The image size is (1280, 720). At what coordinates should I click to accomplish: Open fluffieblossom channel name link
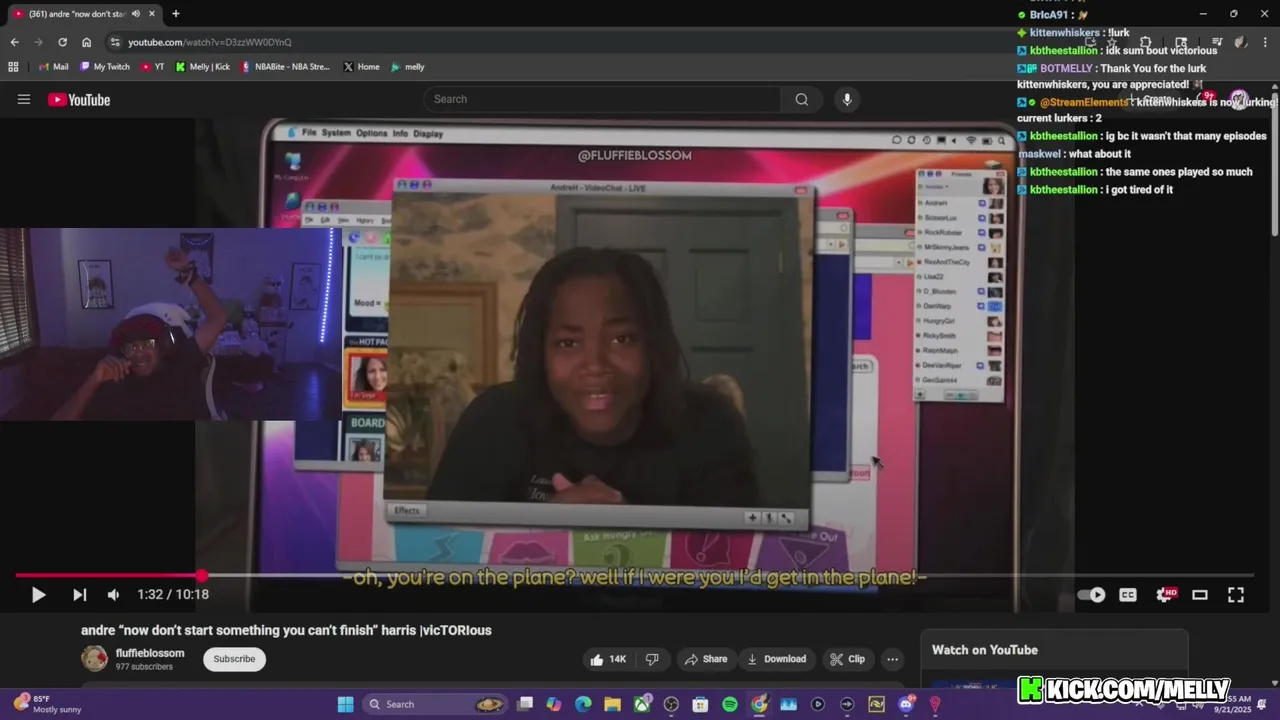pyautogui.click(x=150, y=653)
